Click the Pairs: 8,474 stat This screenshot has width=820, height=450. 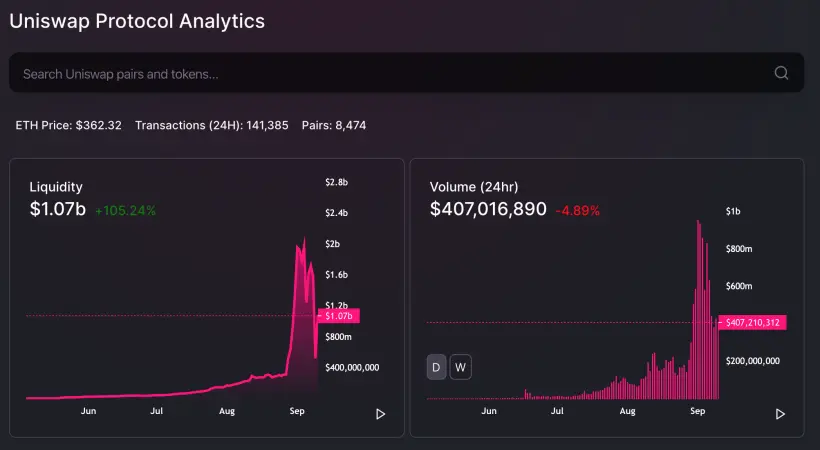click(334, 126)
